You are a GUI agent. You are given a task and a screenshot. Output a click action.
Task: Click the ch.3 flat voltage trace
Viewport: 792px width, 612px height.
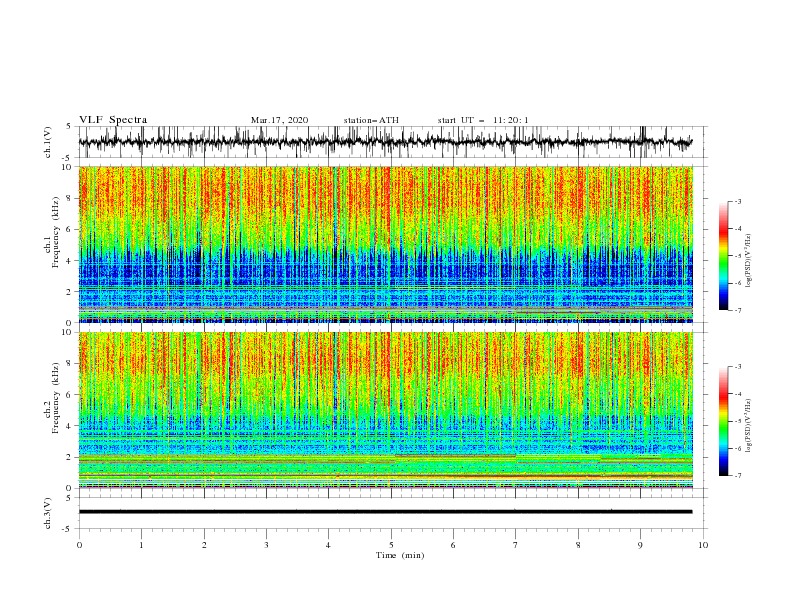(385, 512)
